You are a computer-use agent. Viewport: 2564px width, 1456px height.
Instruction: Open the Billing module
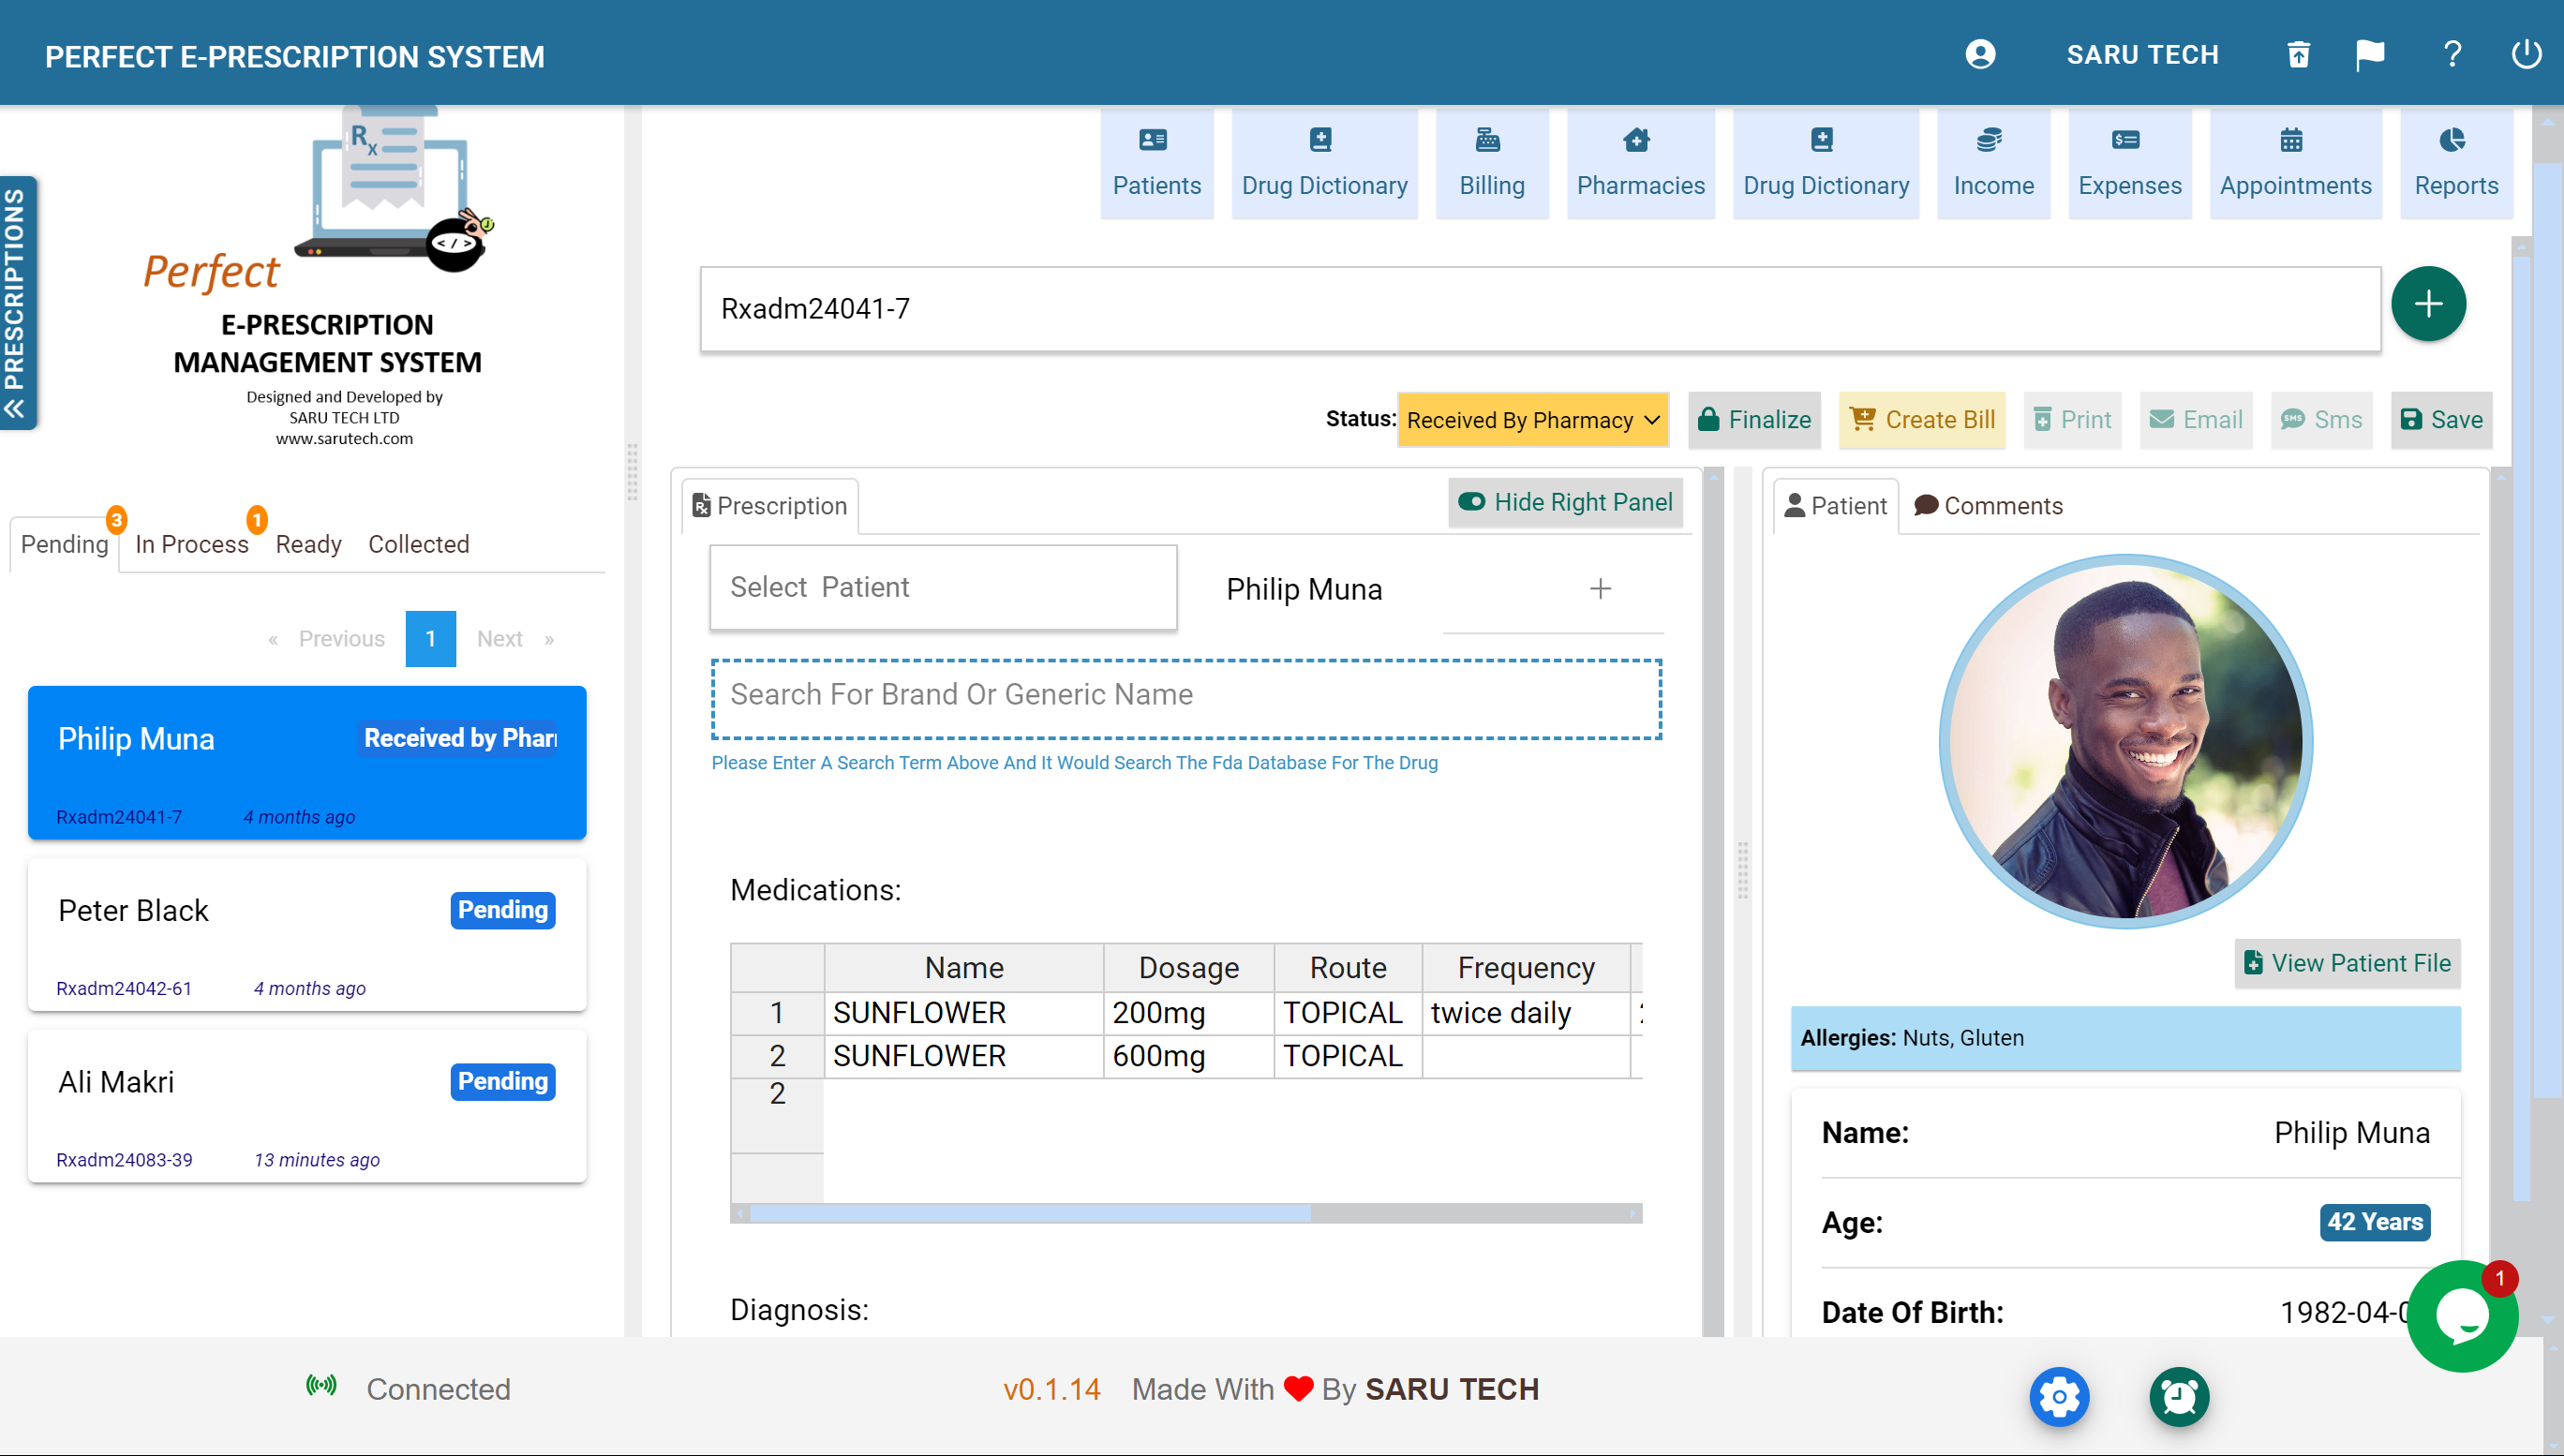coord(1491,164)
